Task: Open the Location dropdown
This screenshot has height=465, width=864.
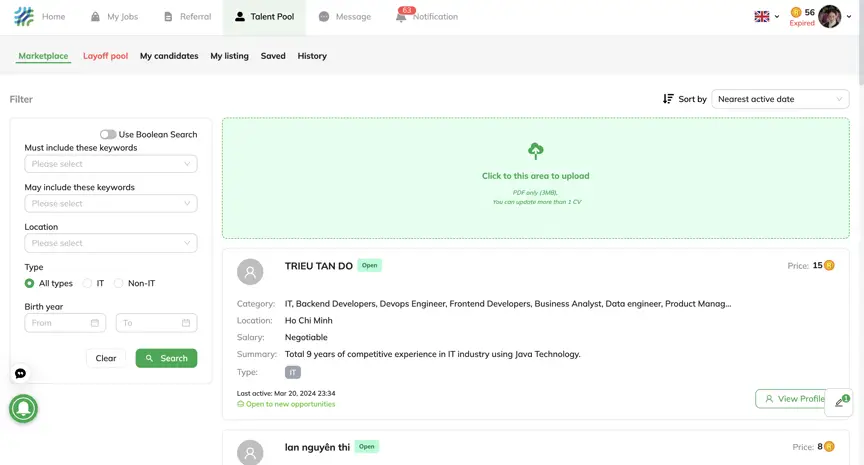Action: (x=111, y=243)
